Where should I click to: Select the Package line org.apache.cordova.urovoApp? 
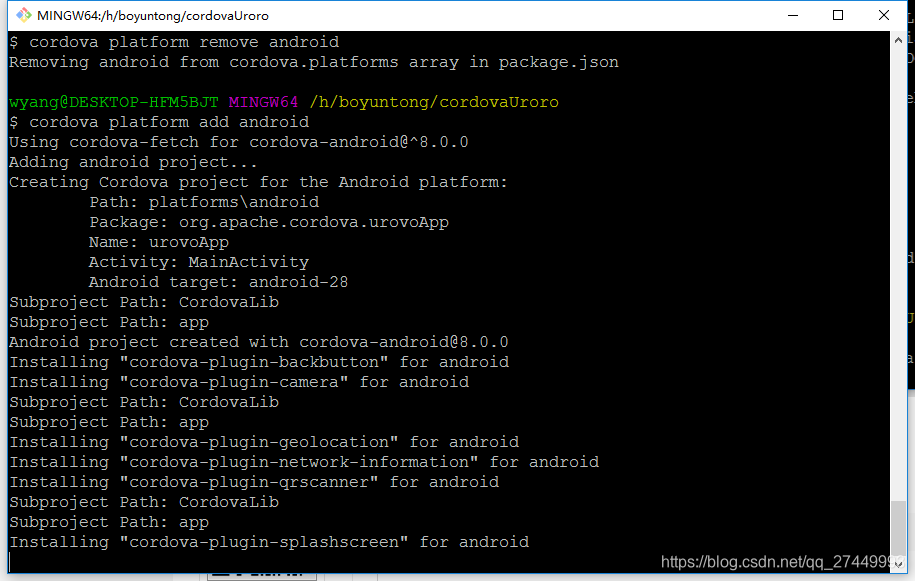268,221
